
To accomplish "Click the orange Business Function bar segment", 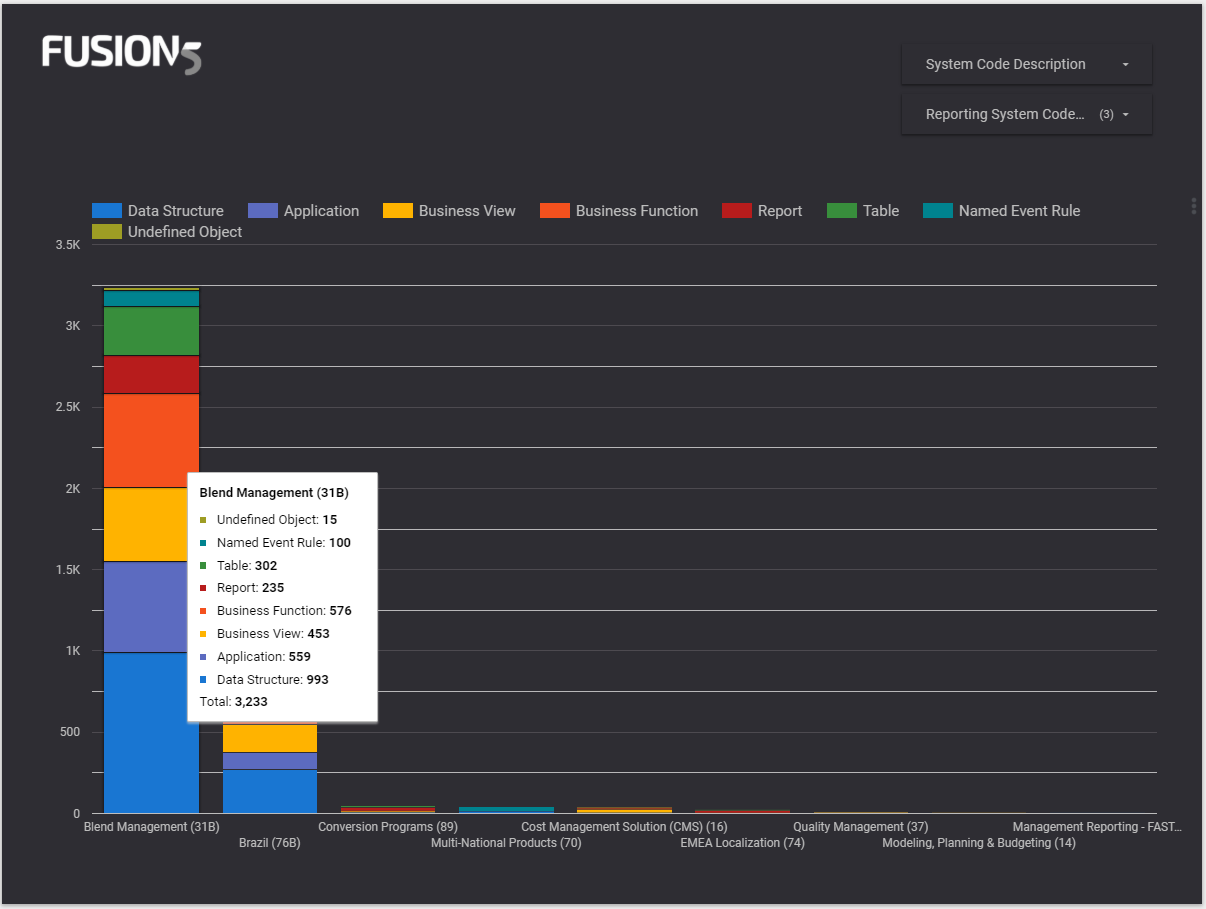I will click(150, 440).
